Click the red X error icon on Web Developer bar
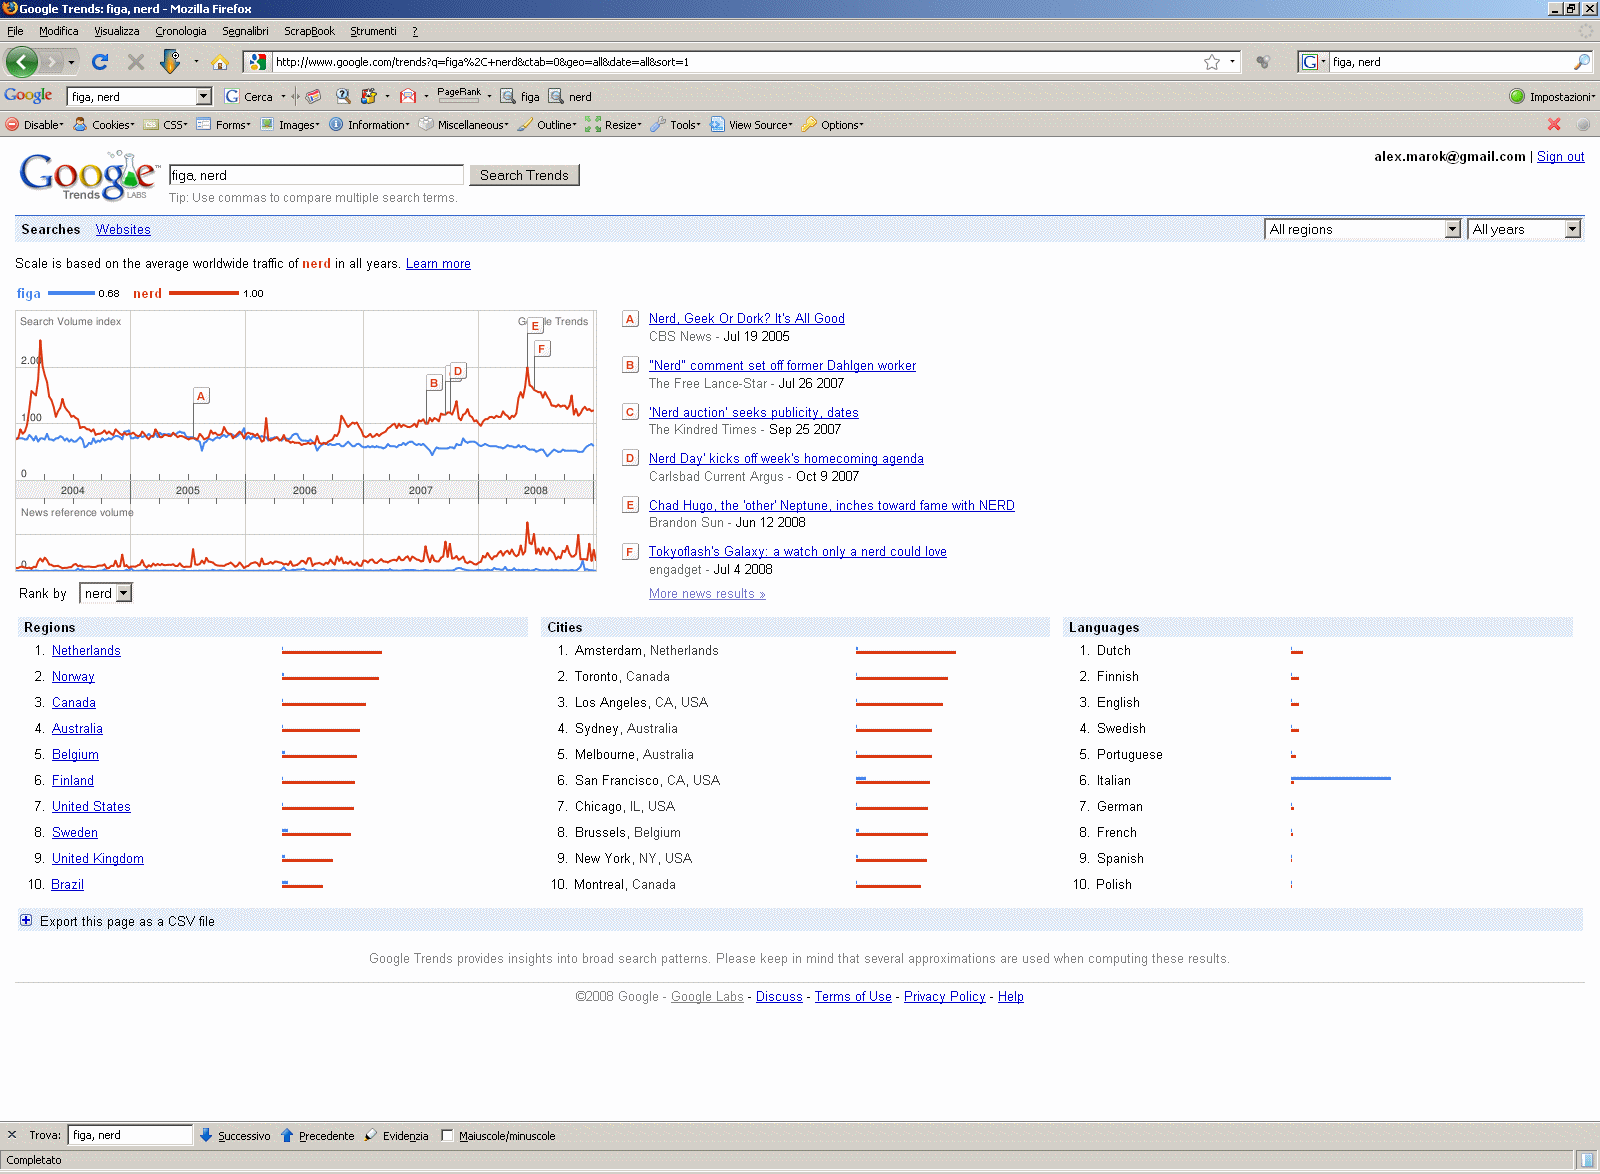Viewport: 1600px width, 1174px height. 1554,124
